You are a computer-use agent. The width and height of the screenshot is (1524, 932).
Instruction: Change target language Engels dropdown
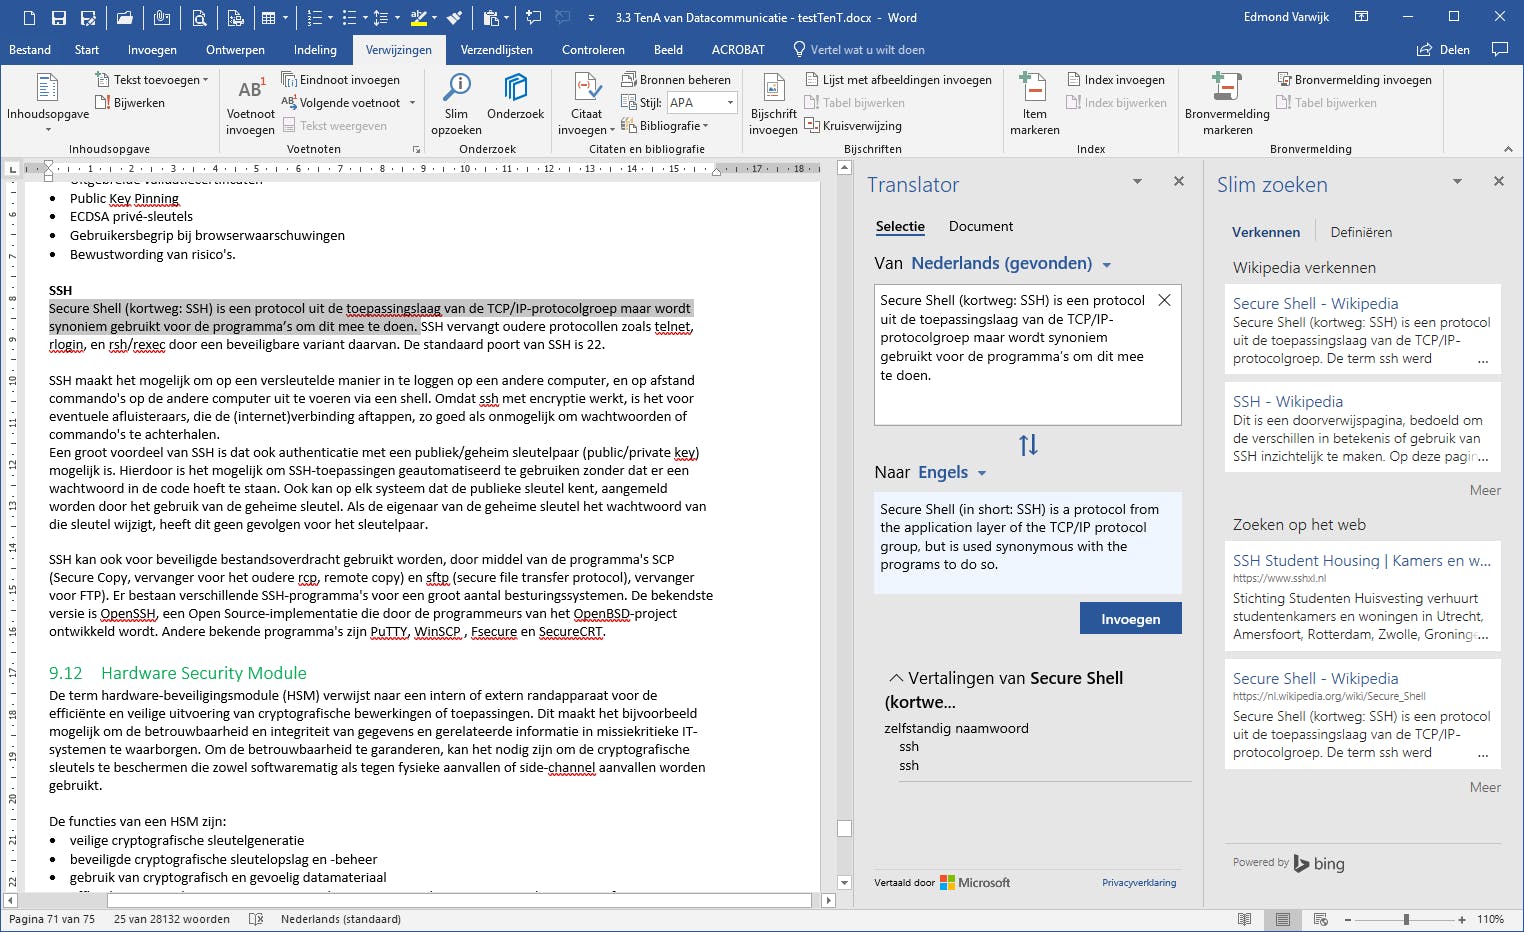click(x=952, y=473)
